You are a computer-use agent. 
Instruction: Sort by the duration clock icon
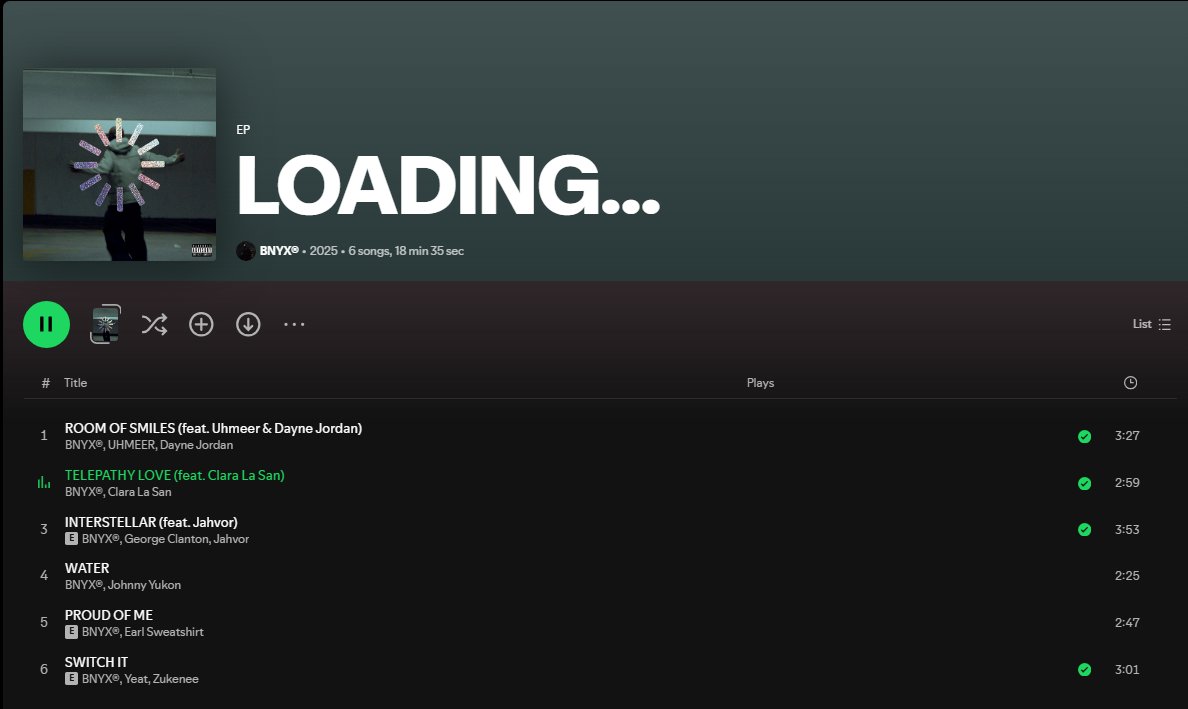1130,383
